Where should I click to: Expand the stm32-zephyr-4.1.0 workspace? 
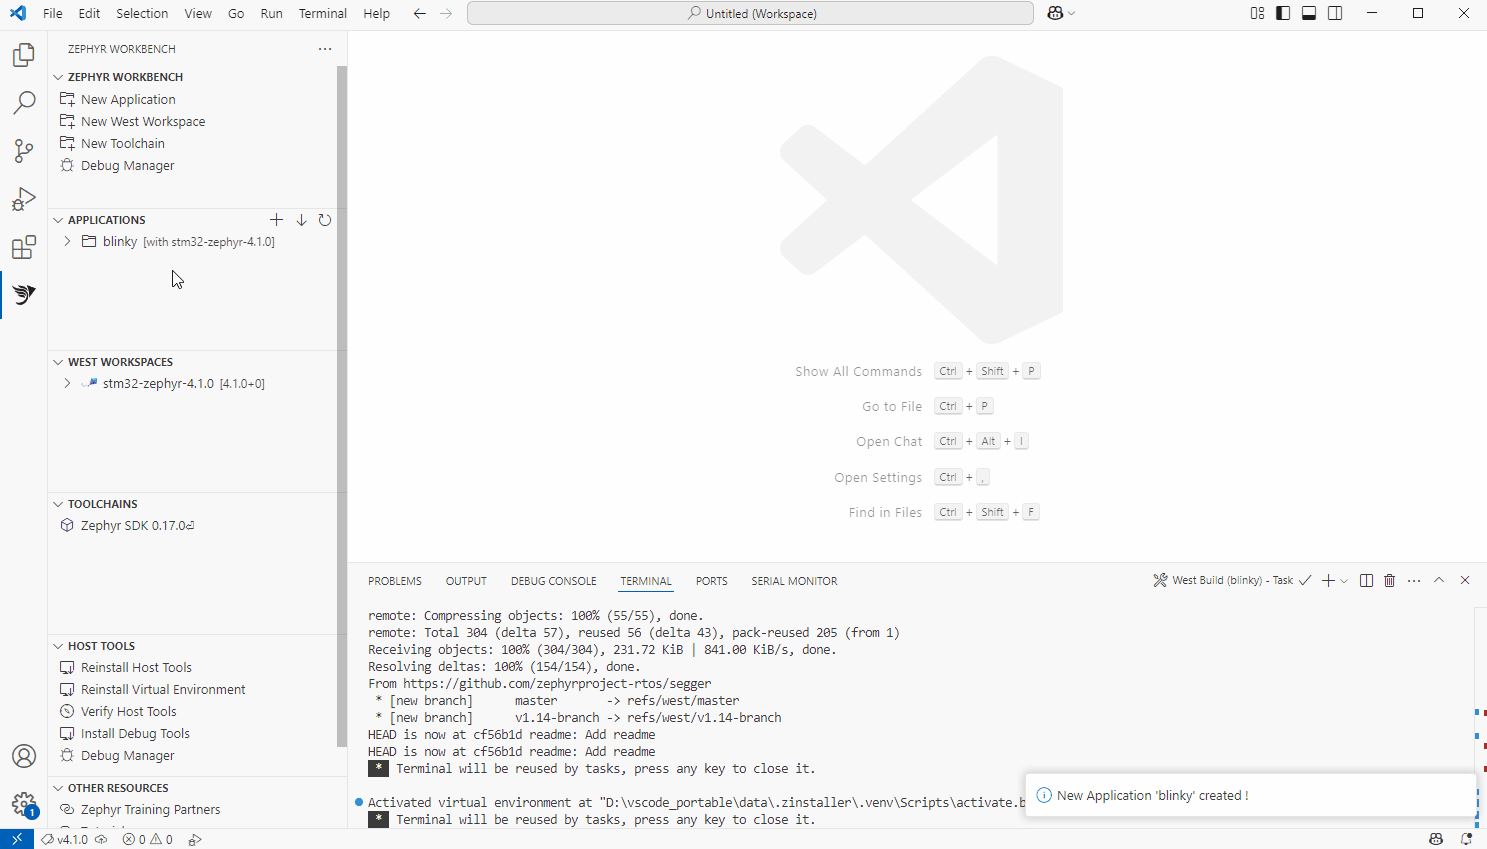coord(67,384)
